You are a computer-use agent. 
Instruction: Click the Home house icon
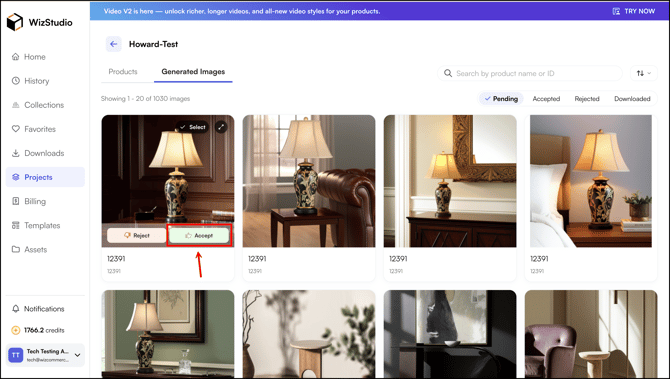tap(16, 57)
